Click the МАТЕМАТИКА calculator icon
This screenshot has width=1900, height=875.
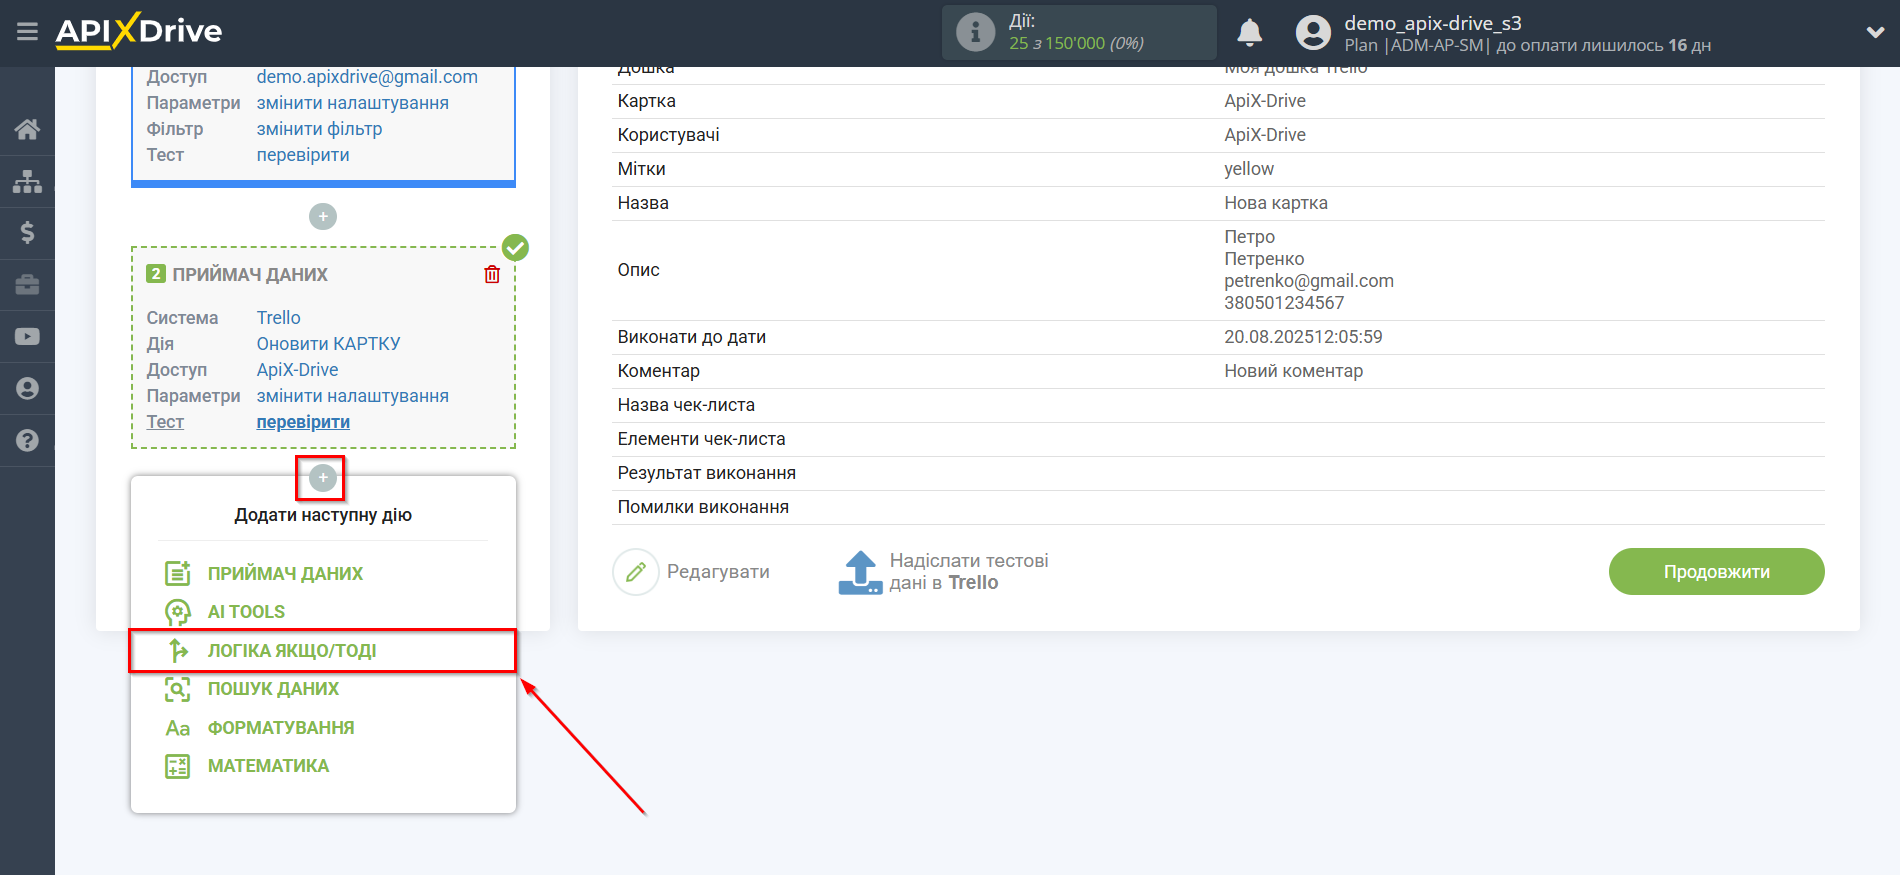click(x=177, y=766)
